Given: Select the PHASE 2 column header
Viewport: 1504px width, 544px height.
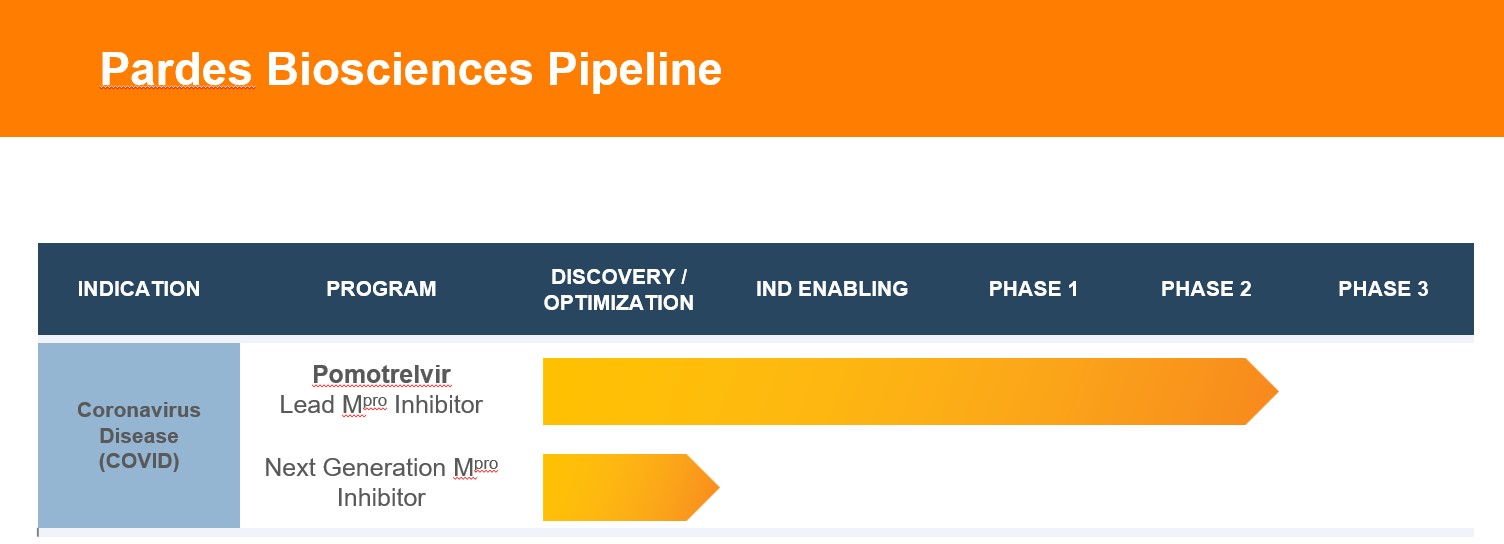Looking at the screenshot, I should pyautogui.click(x=1206, y=289).
